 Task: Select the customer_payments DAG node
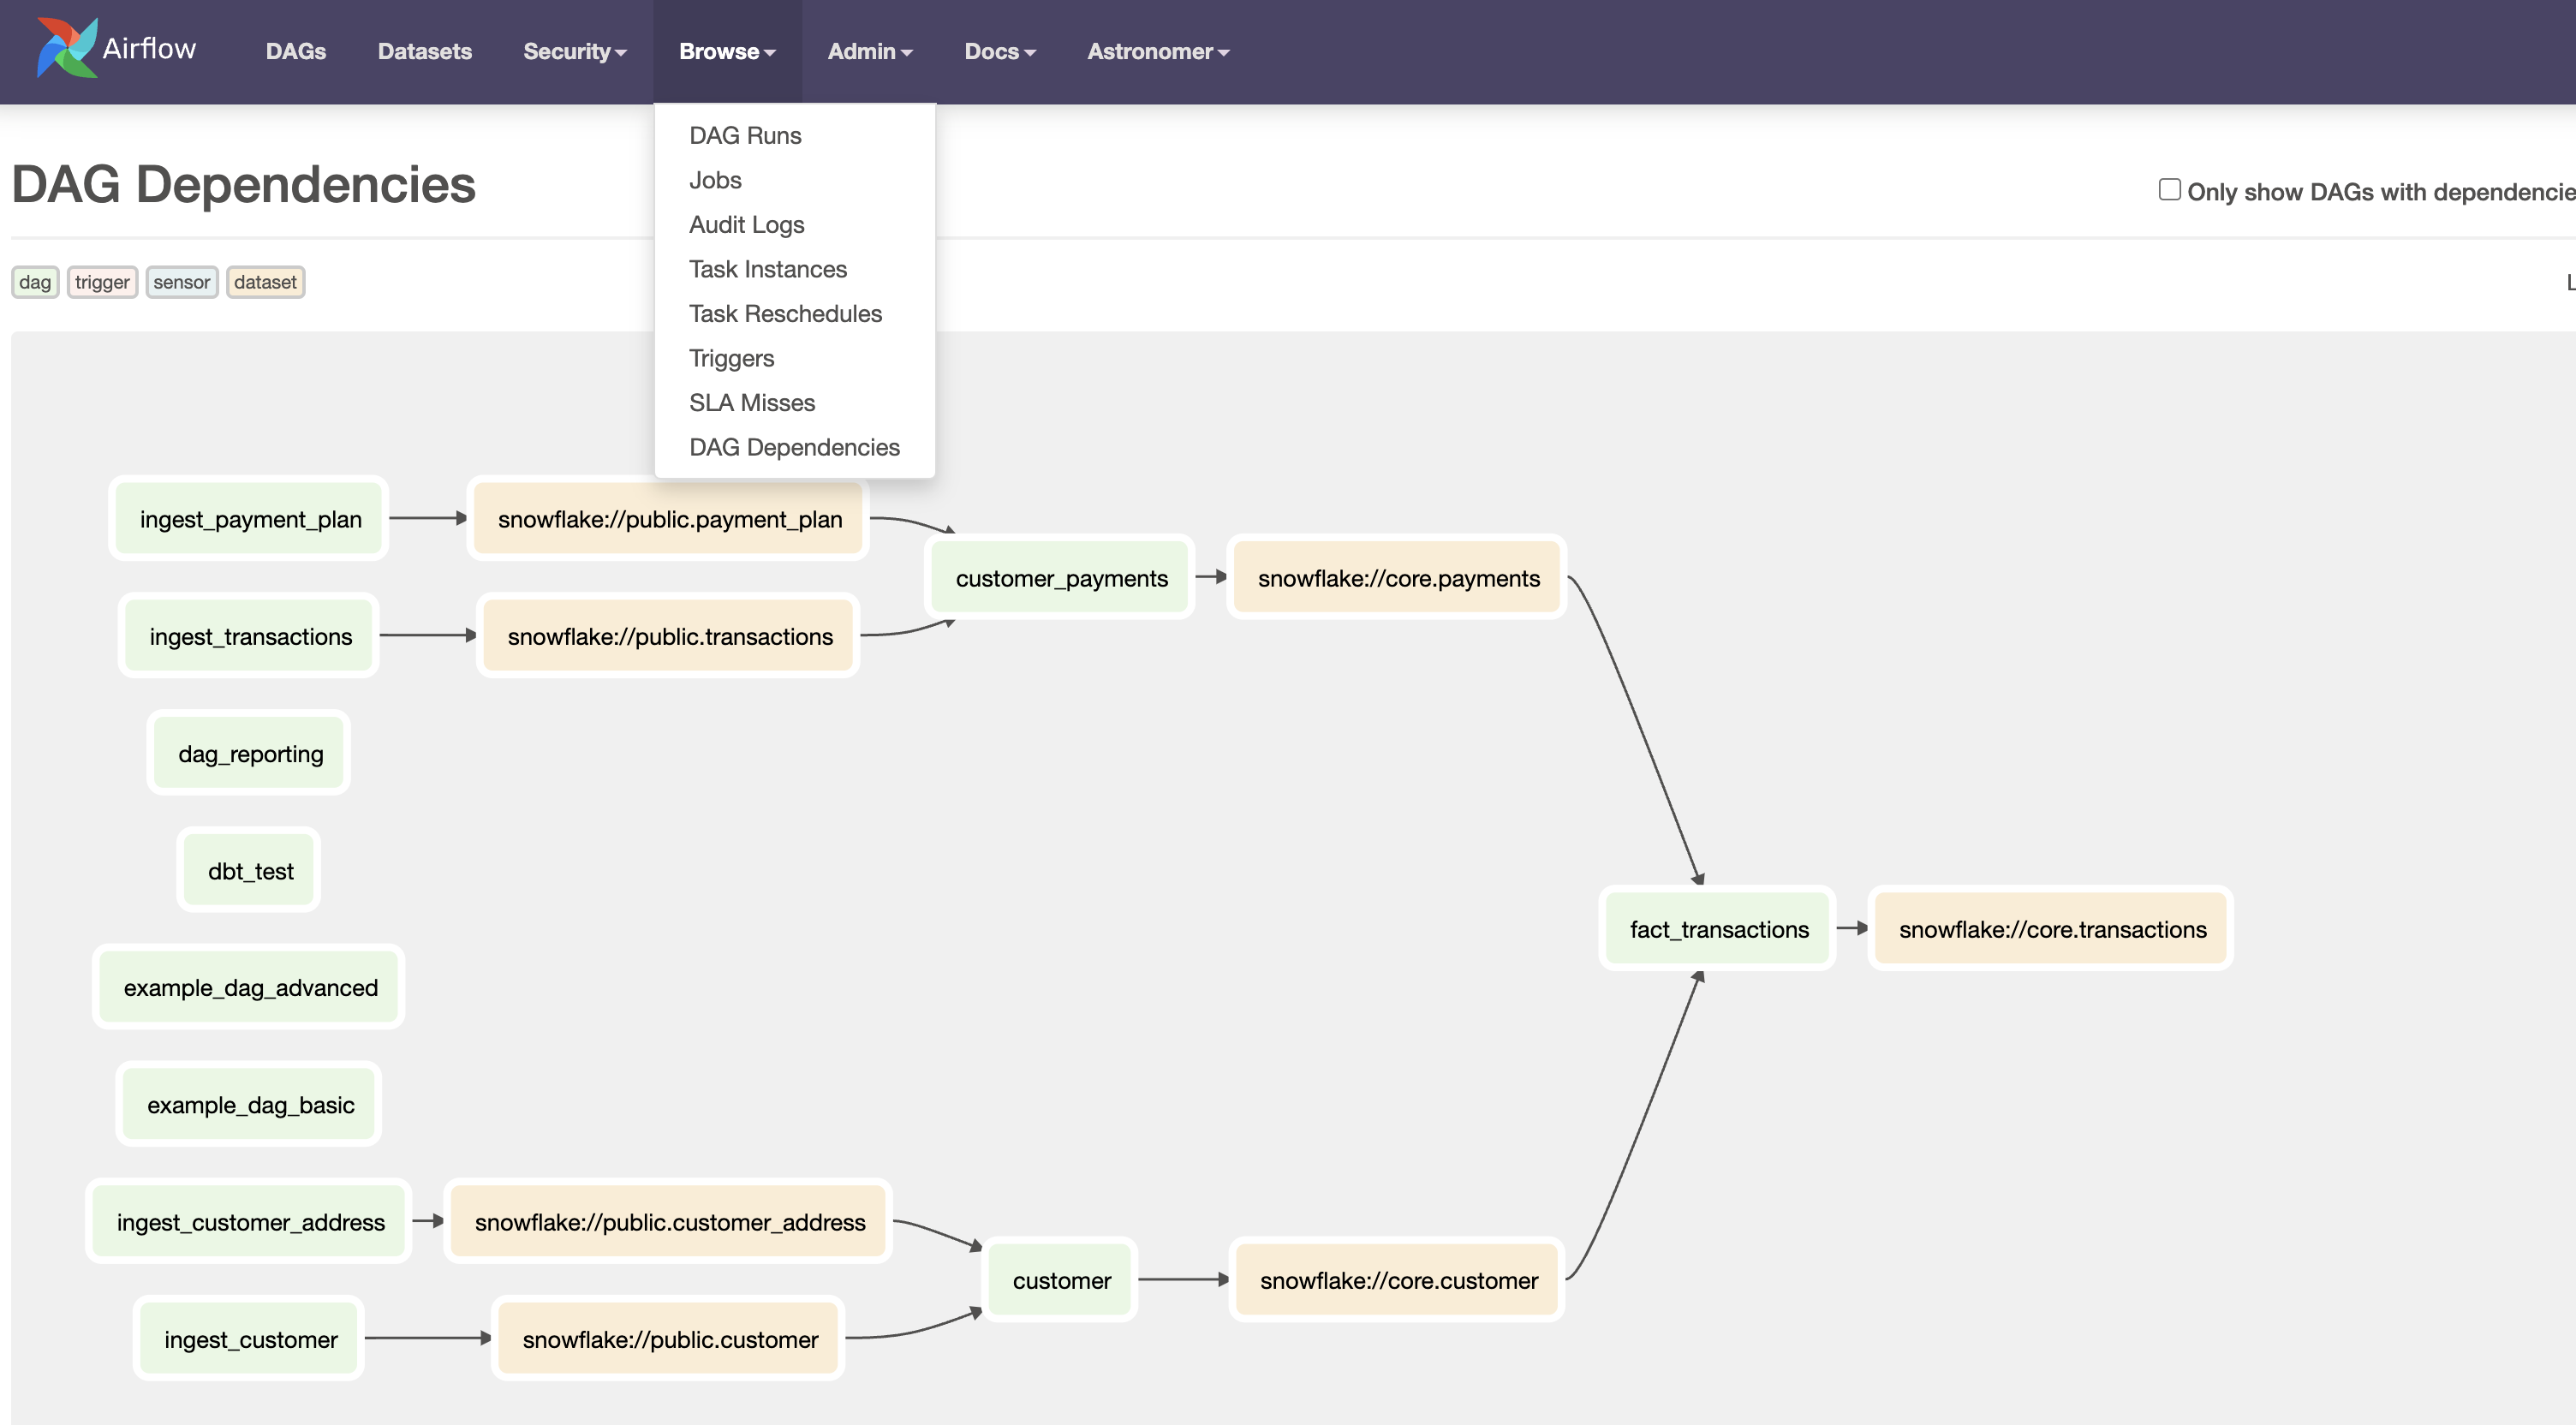1060,578
